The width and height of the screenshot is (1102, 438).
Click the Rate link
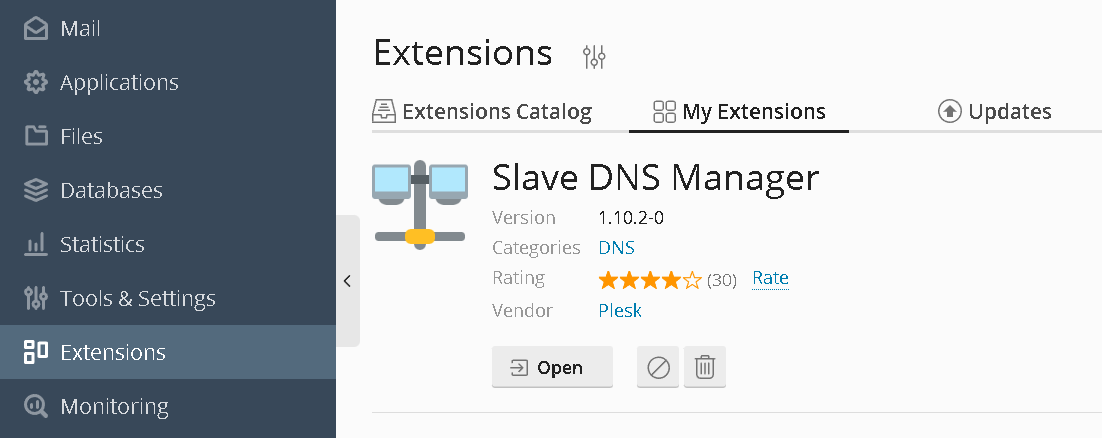point(770,278)
